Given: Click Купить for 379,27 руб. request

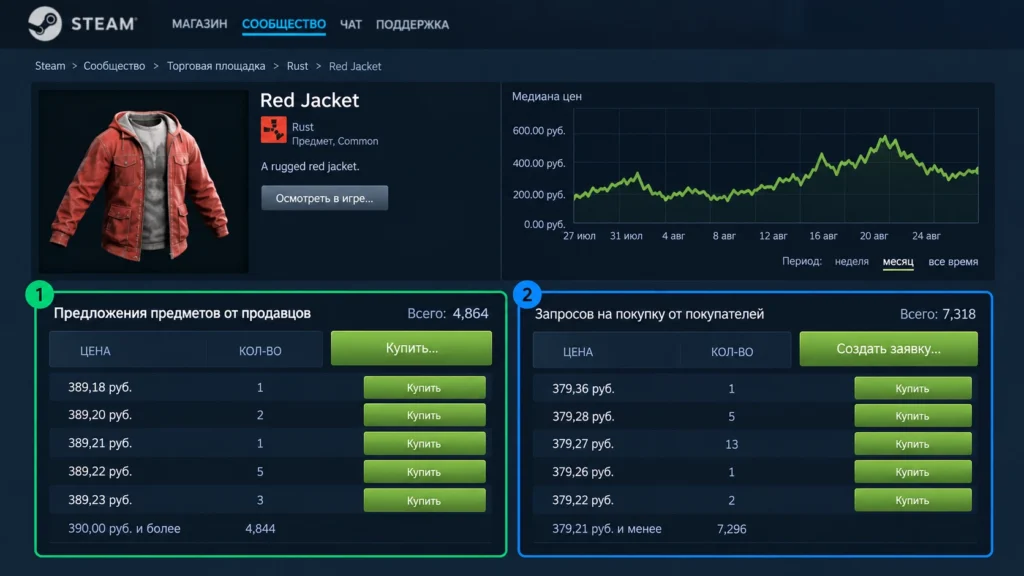Looking at the screenshot, I should [912, 444].
